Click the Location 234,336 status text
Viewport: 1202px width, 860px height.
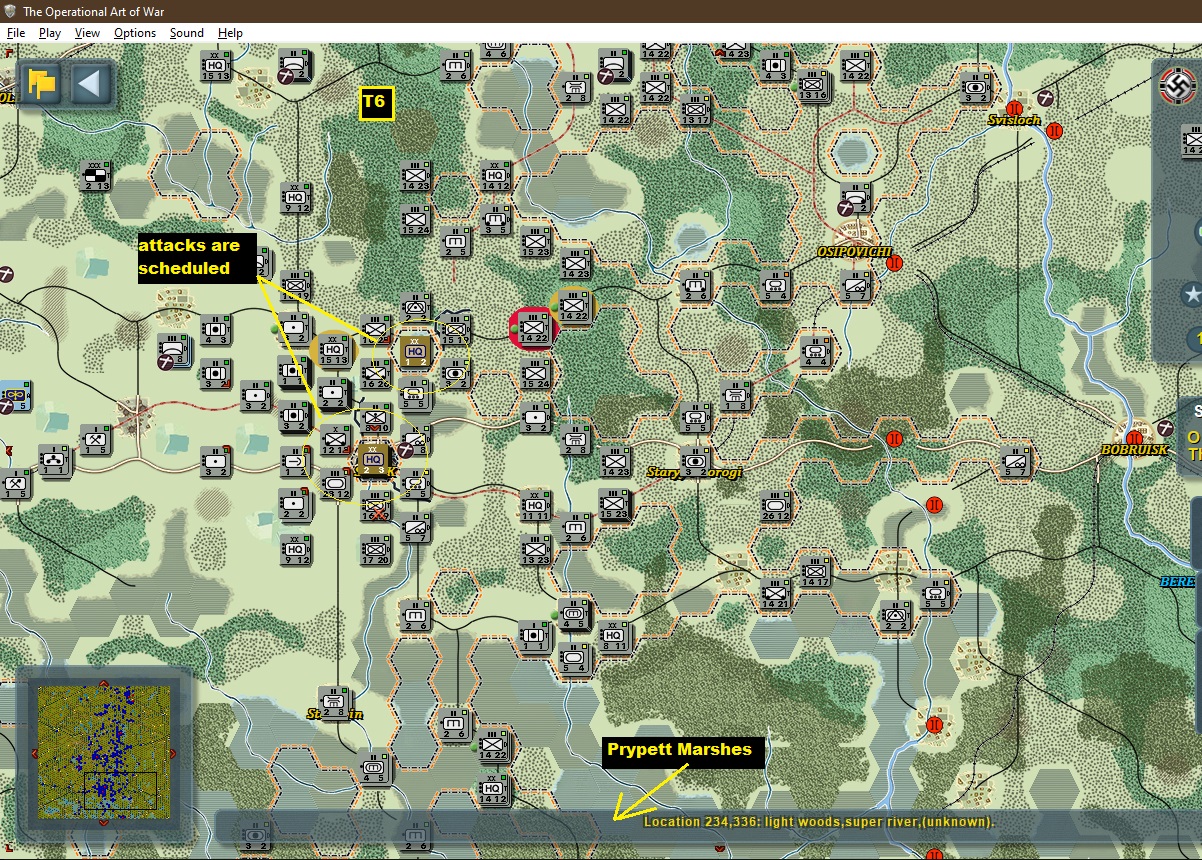coord(818,821)
